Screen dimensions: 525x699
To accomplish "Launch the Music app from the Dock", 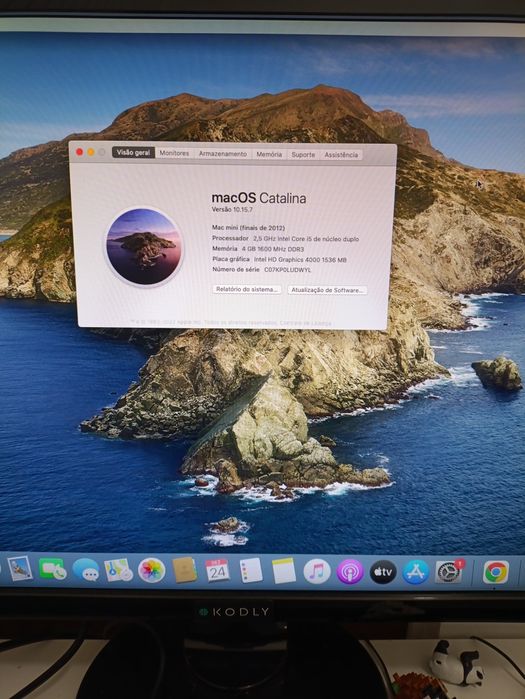I will click(317, 572).
